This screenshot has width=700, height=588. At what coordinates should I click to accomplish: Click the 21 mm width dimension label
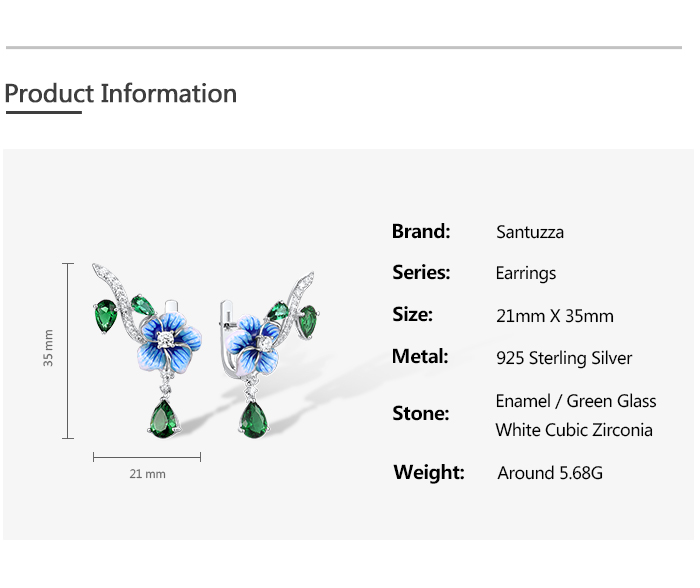147,473
